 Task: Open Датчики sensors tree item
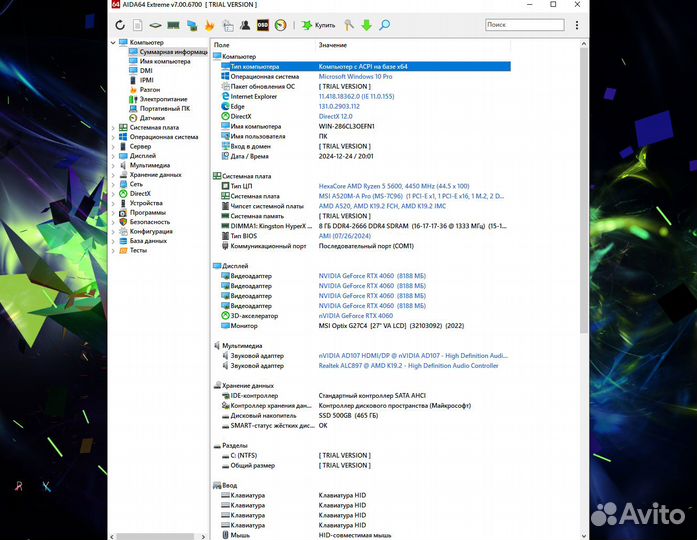click(x=147, y=118)
